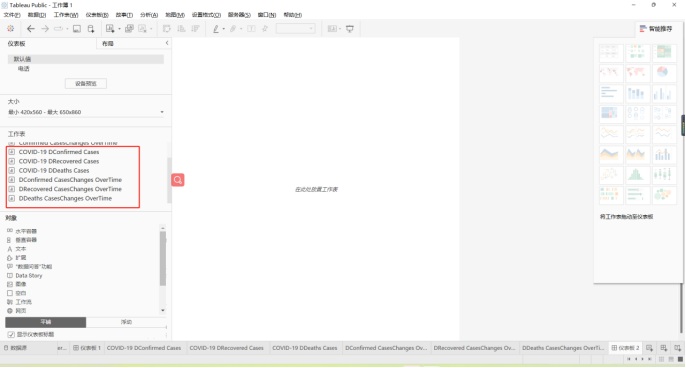This screenshot has width=686, height=368.
Task: Click the objects list scrollbar
Action: (163, 258)
